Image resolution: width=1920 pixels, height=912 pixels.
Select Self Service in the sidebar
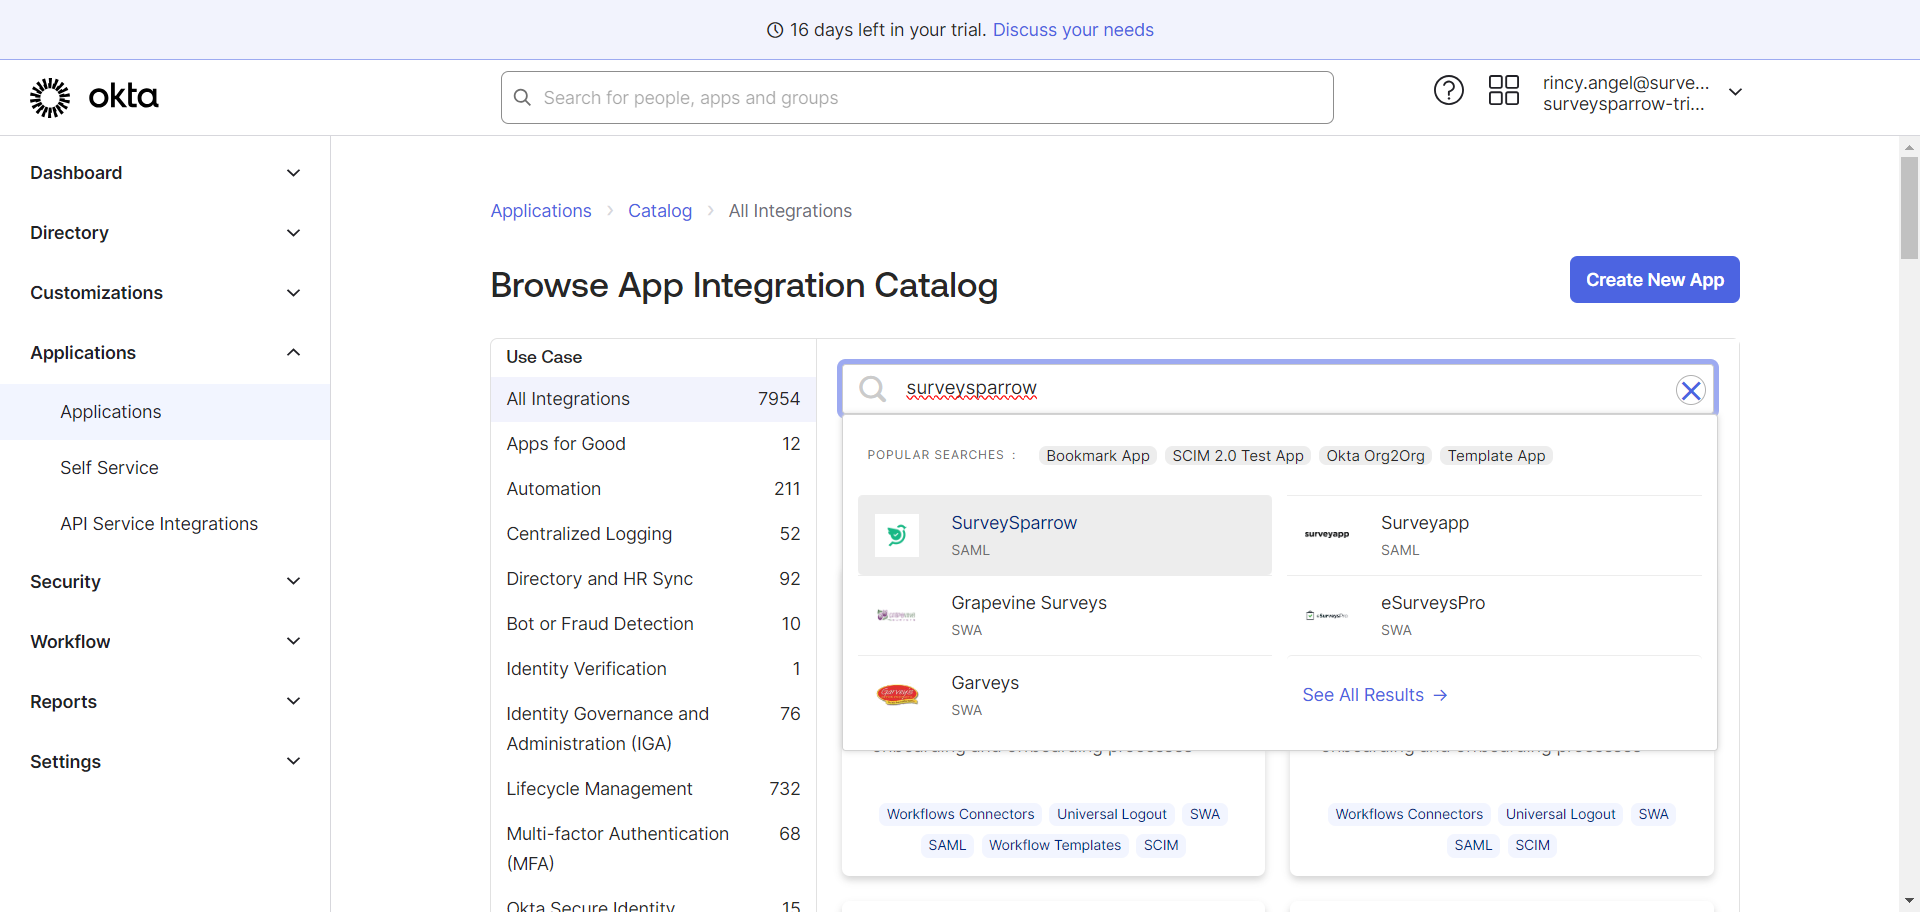tap(109, 468)
